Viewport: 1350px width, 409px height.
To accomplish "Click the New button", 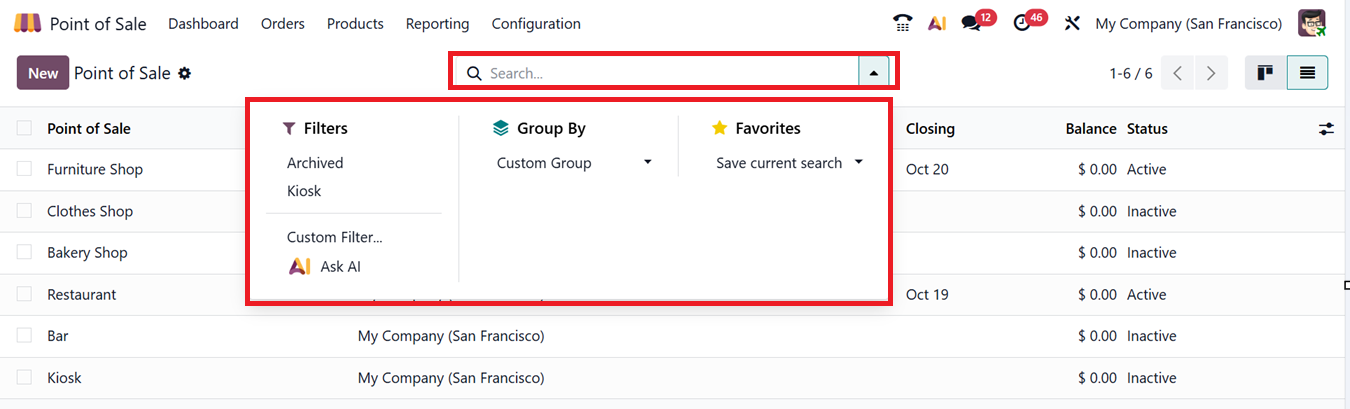I will (x=43, y=73).
